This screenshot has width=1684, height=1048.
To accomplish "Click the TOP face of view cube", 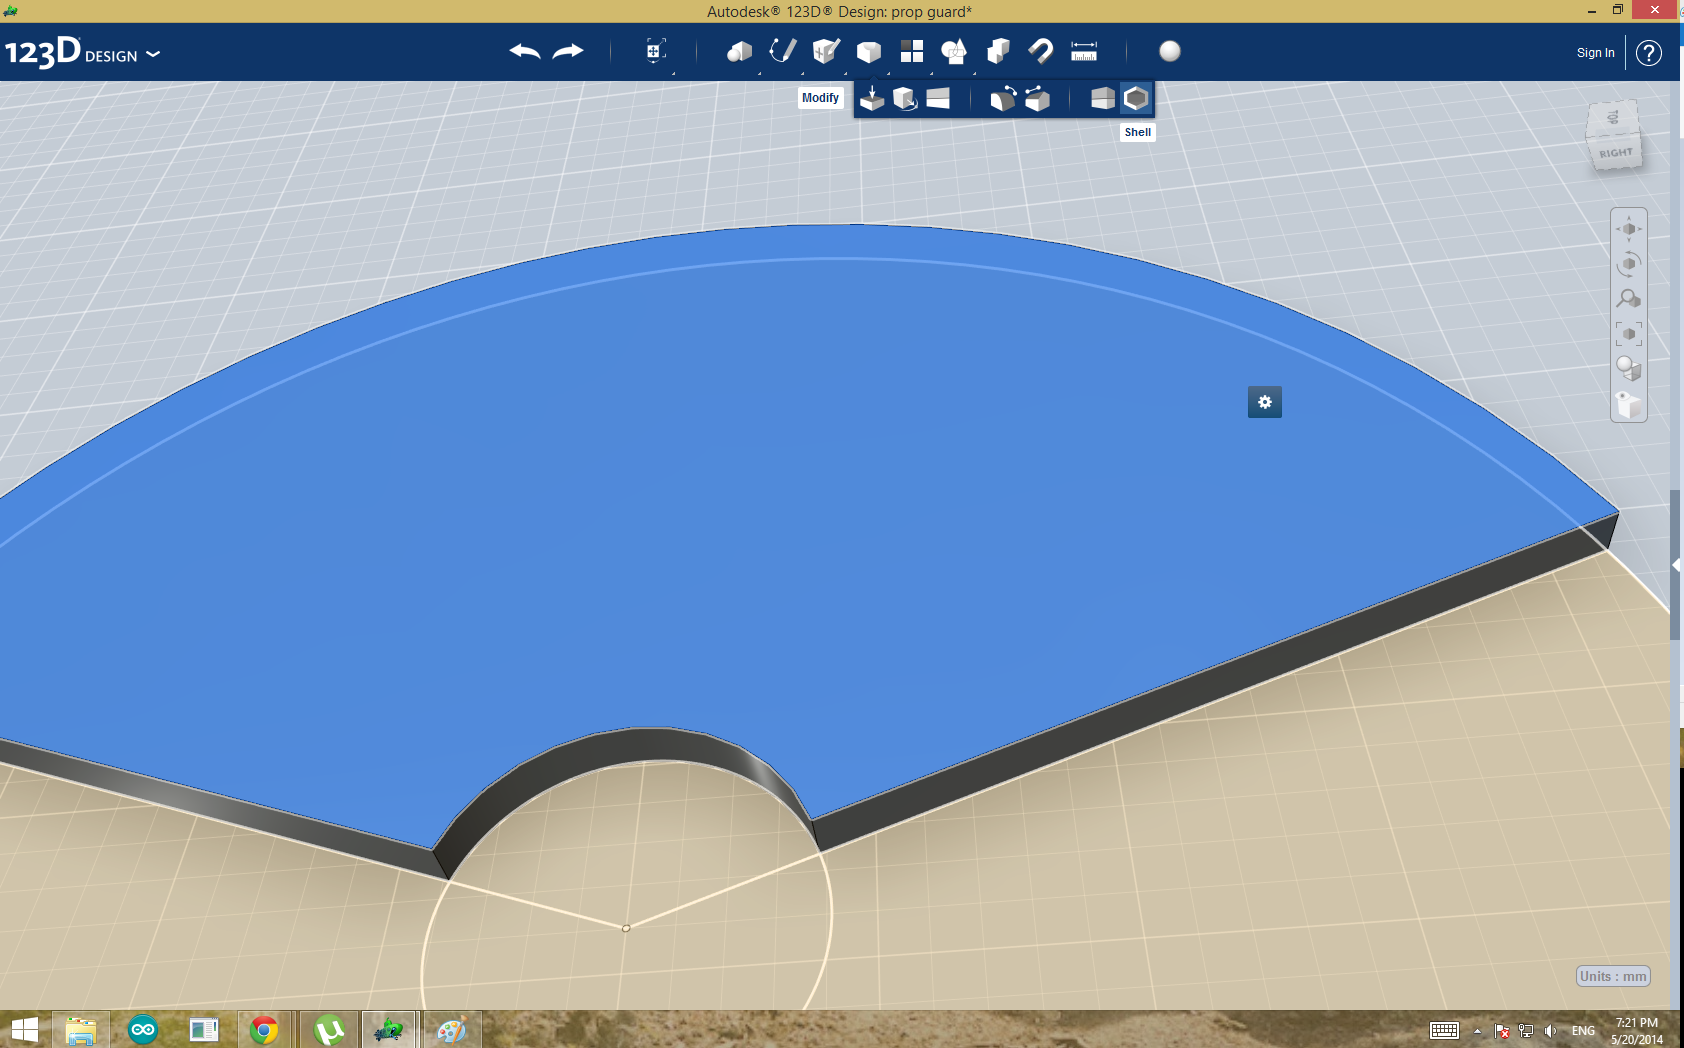I will click(1612, 117).
